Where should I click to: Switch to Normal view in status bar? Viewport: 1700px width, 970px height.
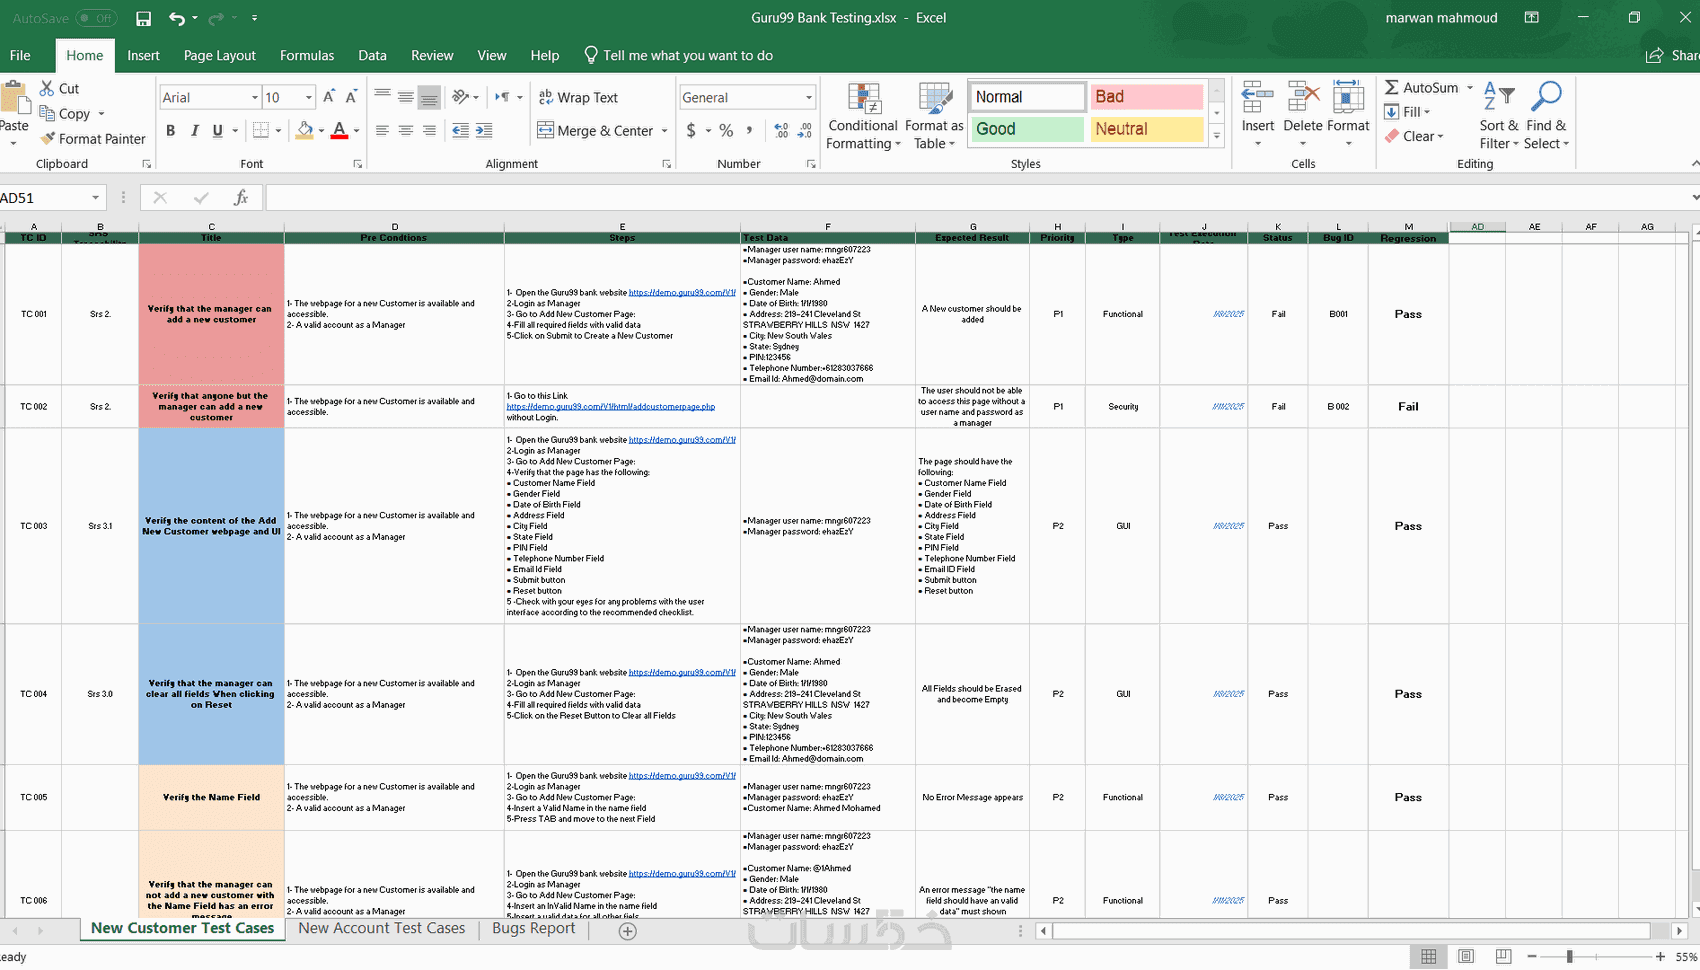pos(1429,957)
